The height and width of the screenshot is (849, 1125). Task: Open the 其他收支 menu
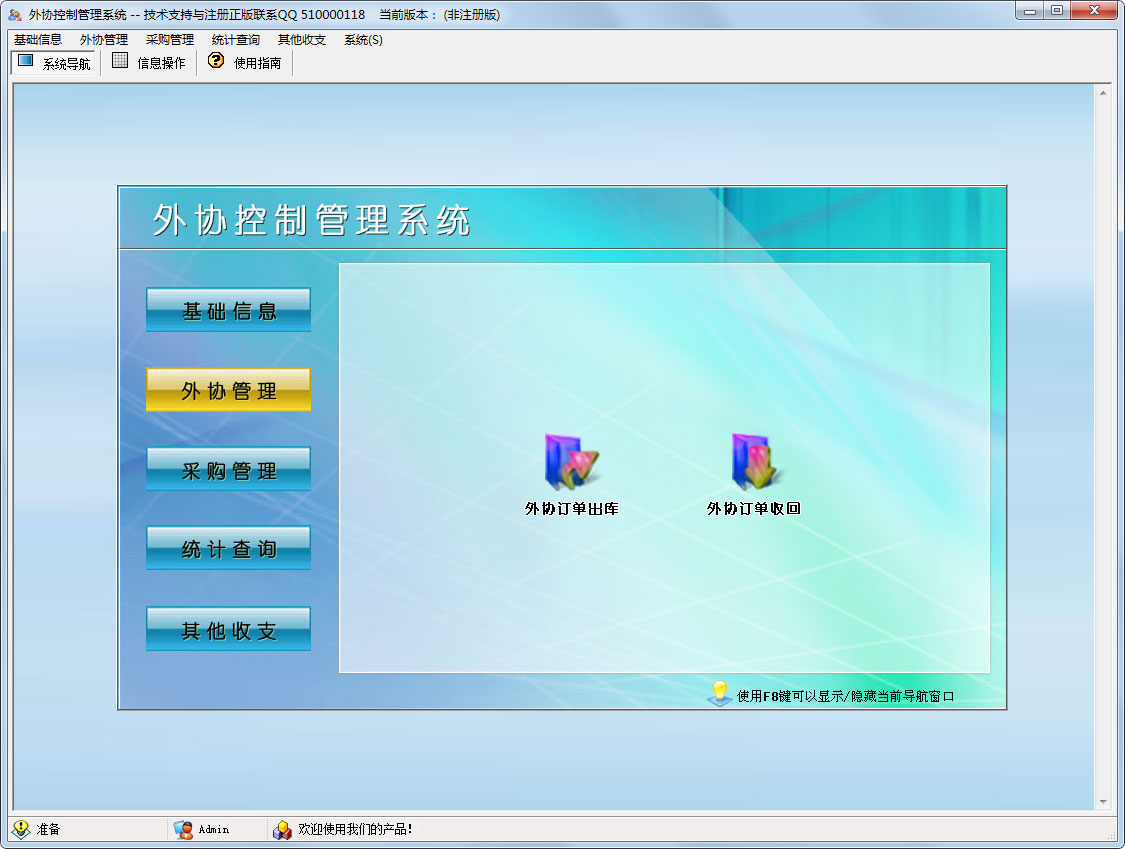(302, 39)
